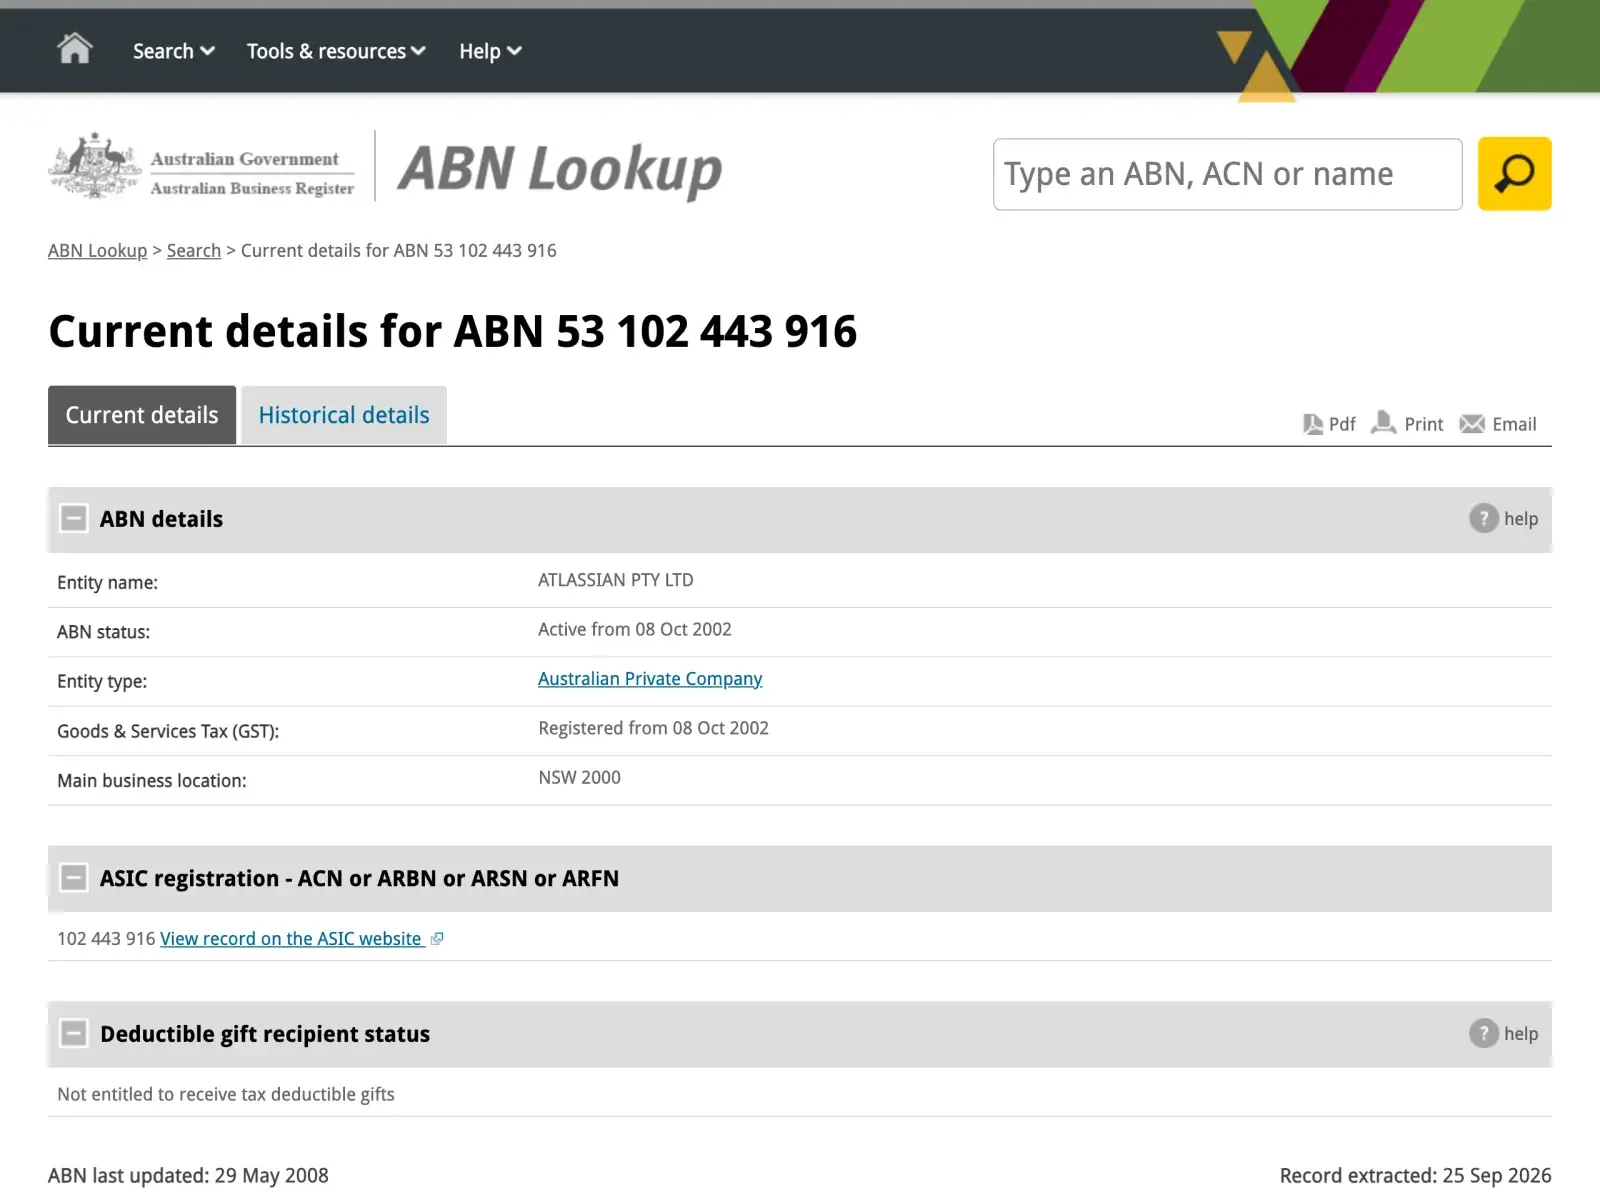The width and height of the screenshot is (1600, 1200).
Task: Collapse the ASIC registration section
Action: [x=73, y=878]
